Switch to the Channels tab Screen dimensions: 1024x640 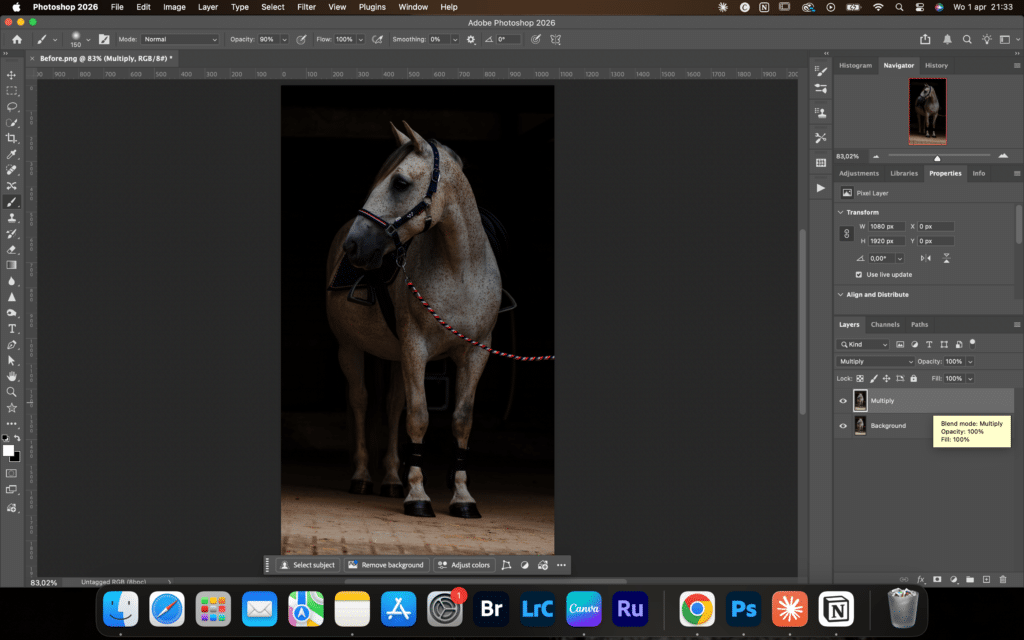[885, 324]
